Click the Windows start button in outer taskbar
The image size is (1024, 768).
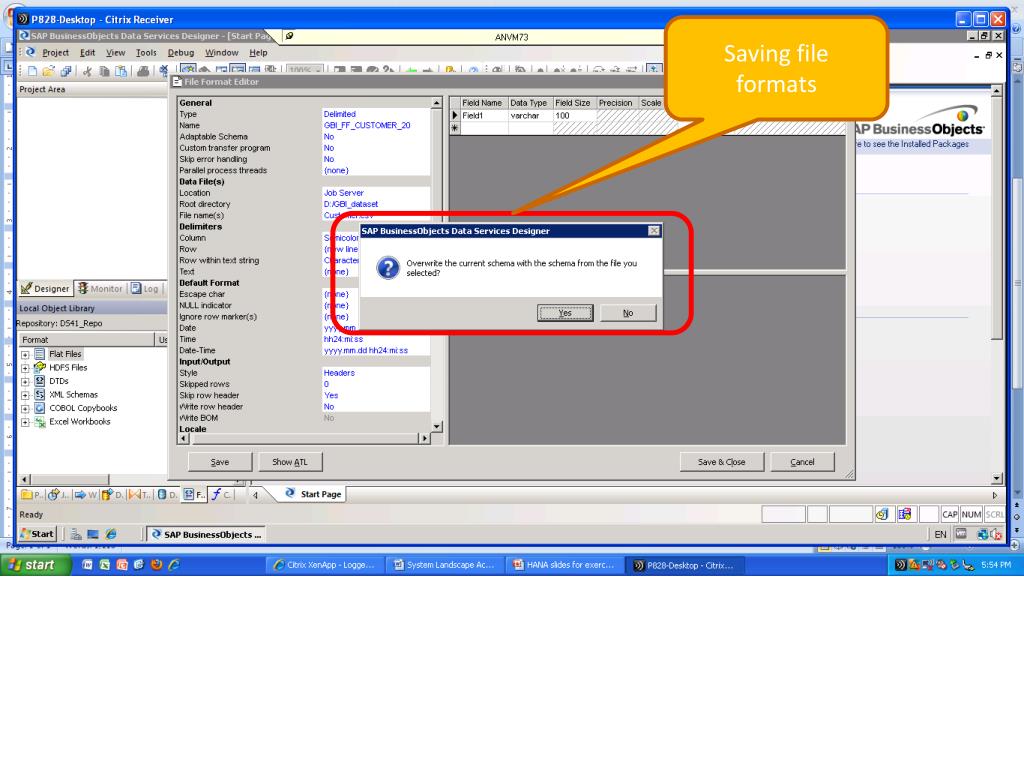(x=36, y=565)
